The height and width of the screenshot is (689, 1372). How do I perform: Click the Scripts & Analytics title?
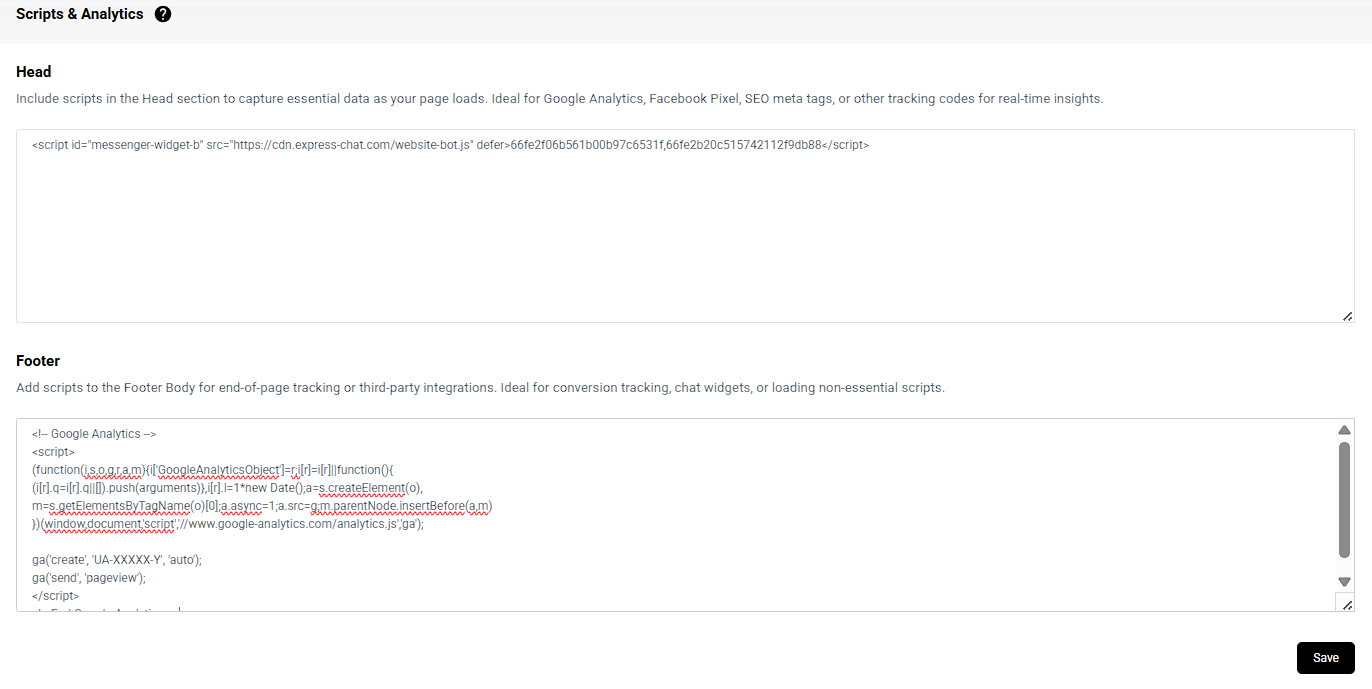[x=80, y=14]
